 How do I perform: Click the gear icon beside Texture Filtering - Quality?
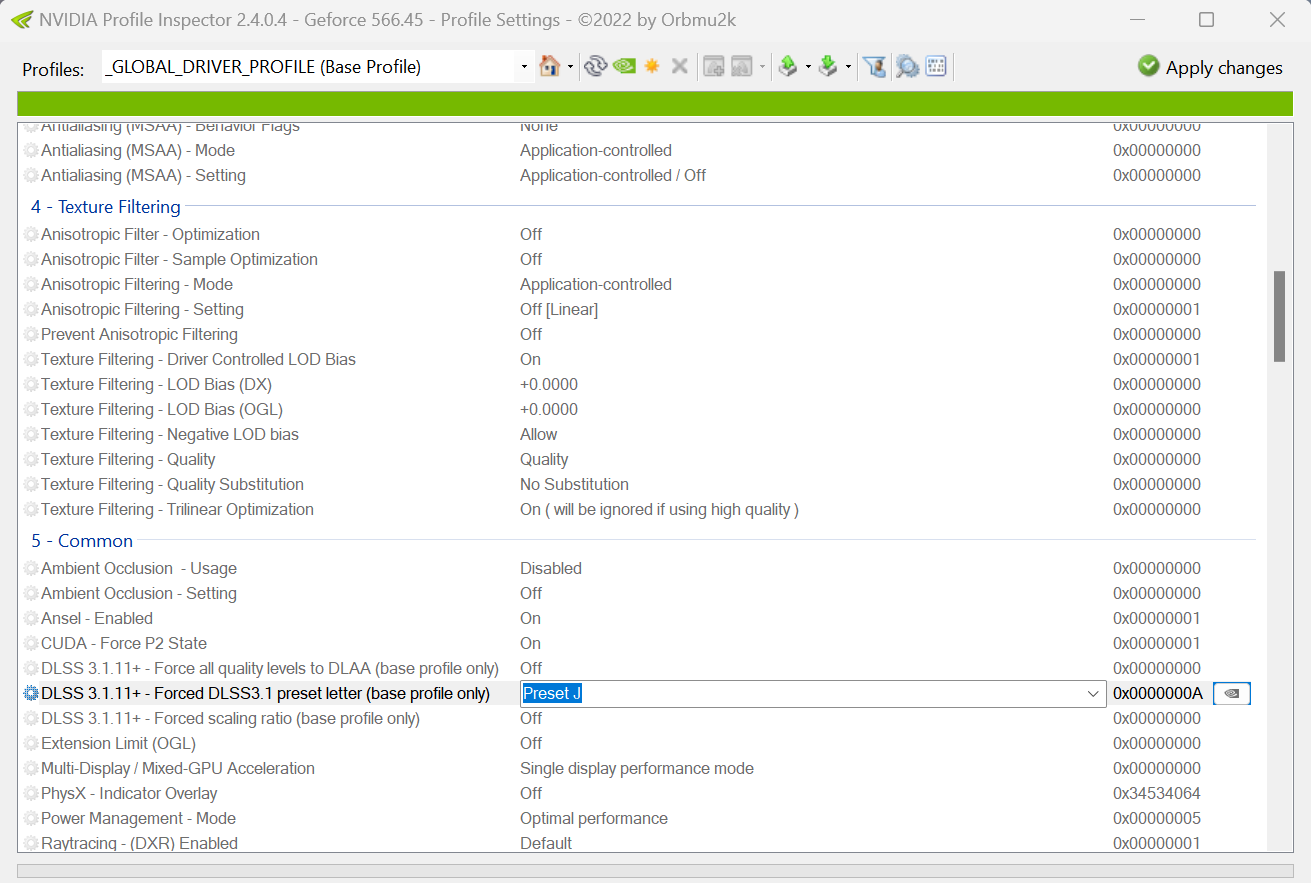tap(31, 460)
